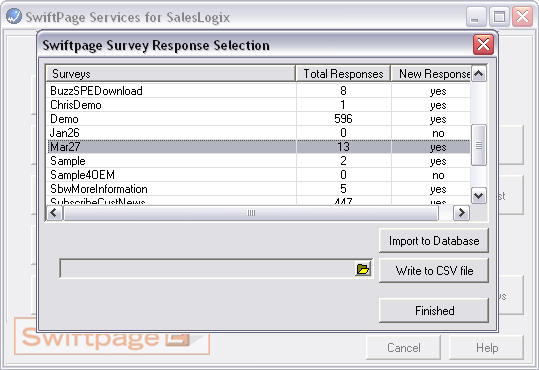Select the Jan26 survey row
The width and height of the screenshot is (539, 370).
coord(258,133)
